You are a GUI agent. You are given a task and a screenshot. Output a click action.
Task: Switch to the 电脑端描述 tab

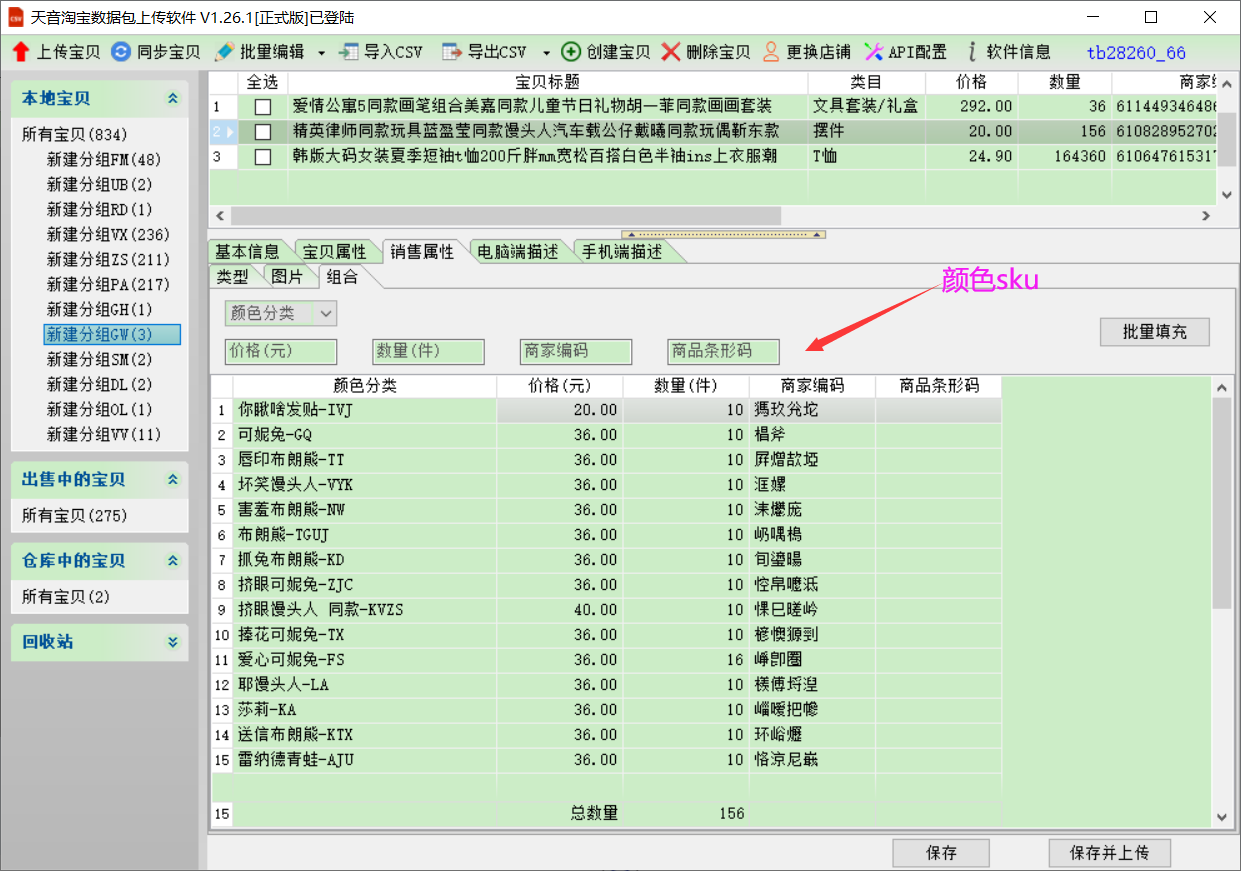click(x=518, y=252)
